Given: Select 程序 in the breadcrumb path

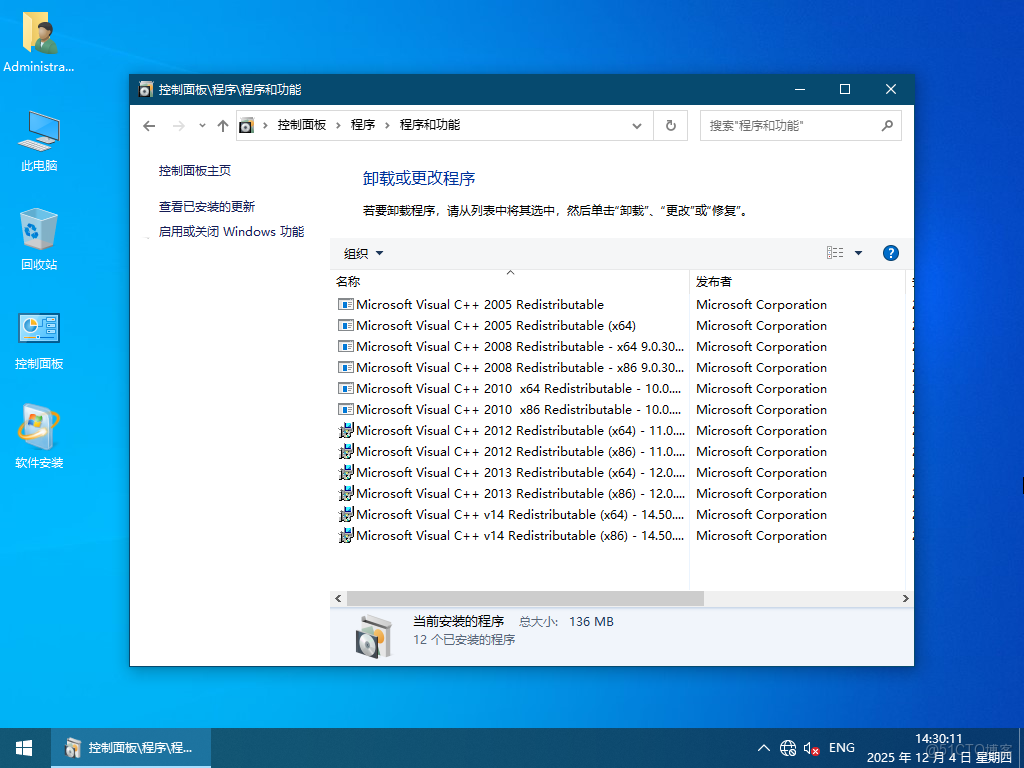Looking at the screenshot, I should coord(364,125).
